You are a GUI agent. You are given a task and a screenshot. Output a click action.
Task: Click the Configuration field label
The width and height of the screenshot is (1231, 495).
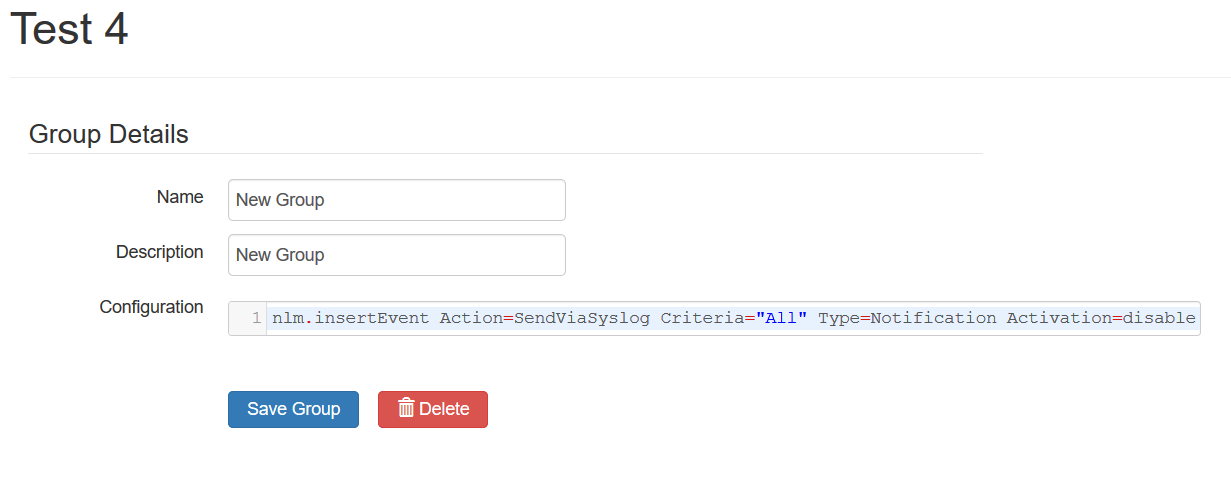click(152, 307)
